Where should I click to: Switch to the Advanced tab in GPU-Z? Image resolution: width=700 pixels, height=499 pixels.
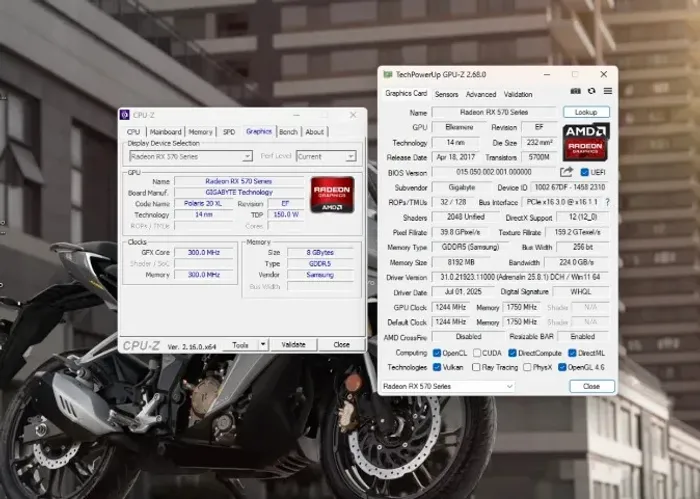(x=481, y=94)
